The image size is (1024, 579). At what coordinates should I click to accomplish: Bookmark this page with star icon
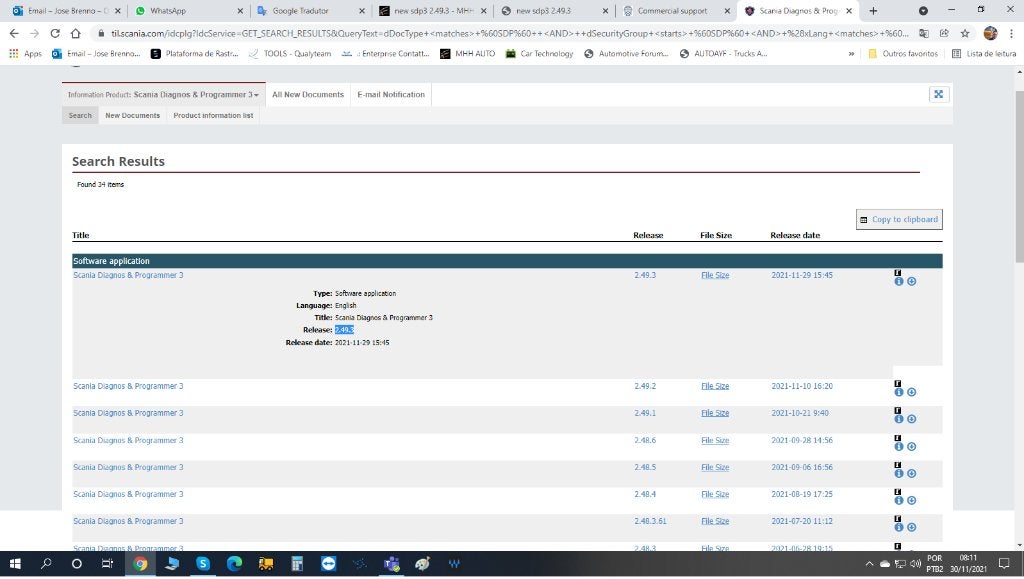pos(965,33)
